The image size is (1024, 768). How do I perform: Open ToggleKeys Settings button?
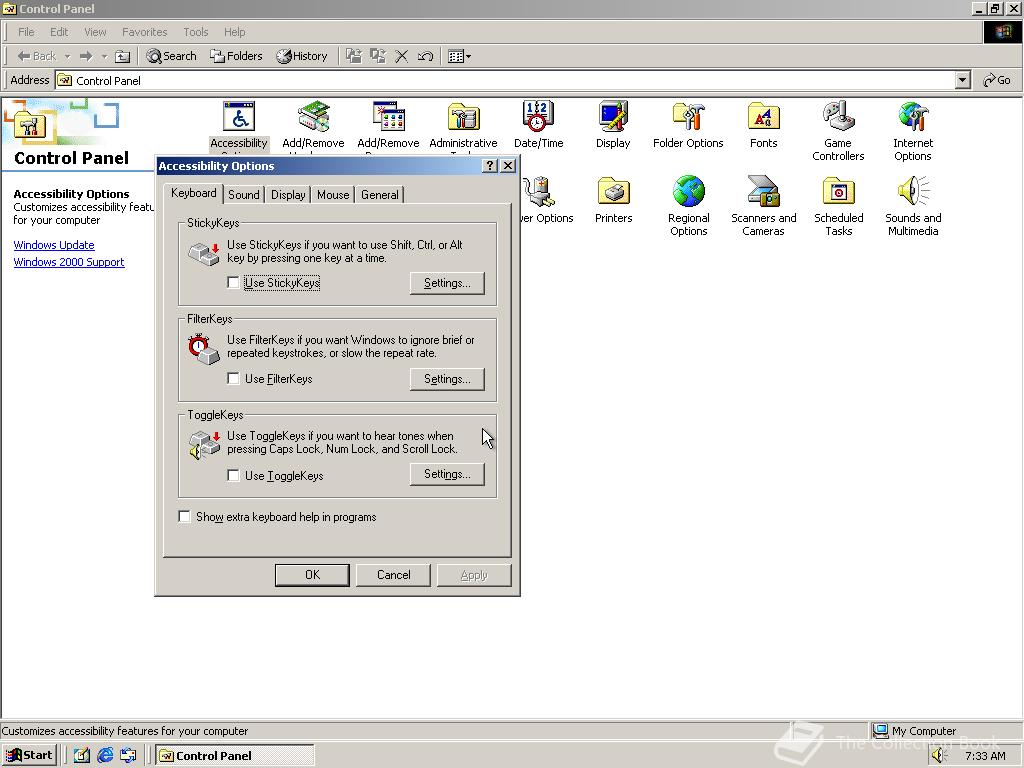coord(447,475)
